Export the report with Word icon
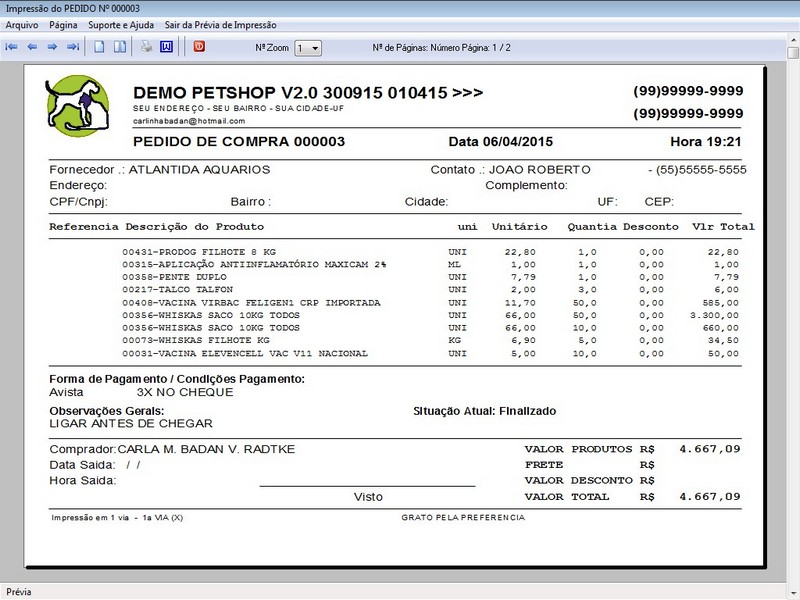 (x=166, y=47)
